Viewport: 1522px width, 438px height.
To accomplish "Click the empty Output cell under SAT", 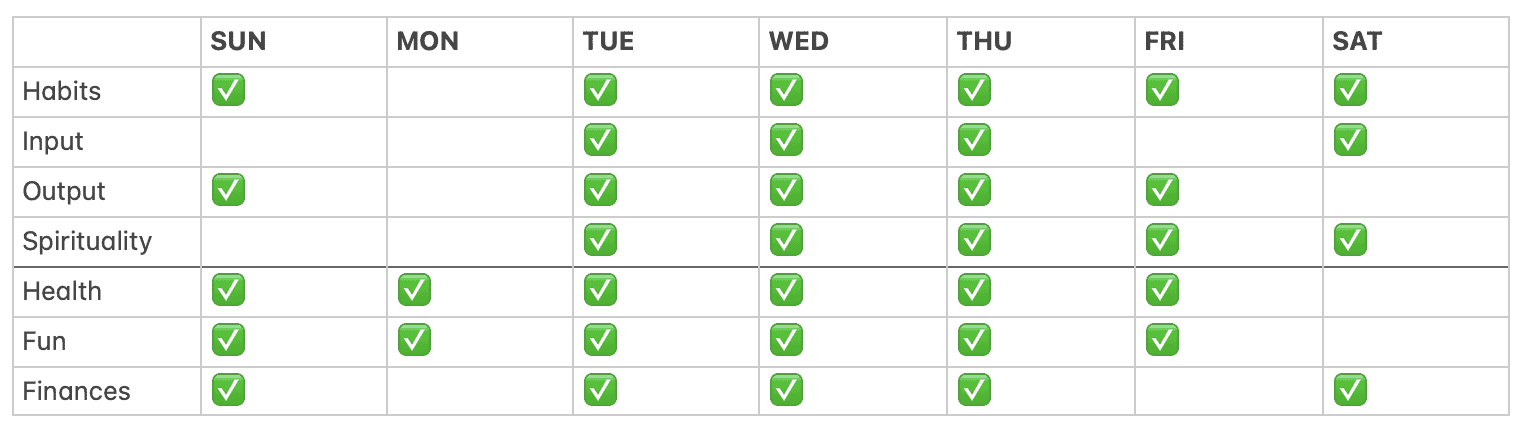I will click(1416, 192).
